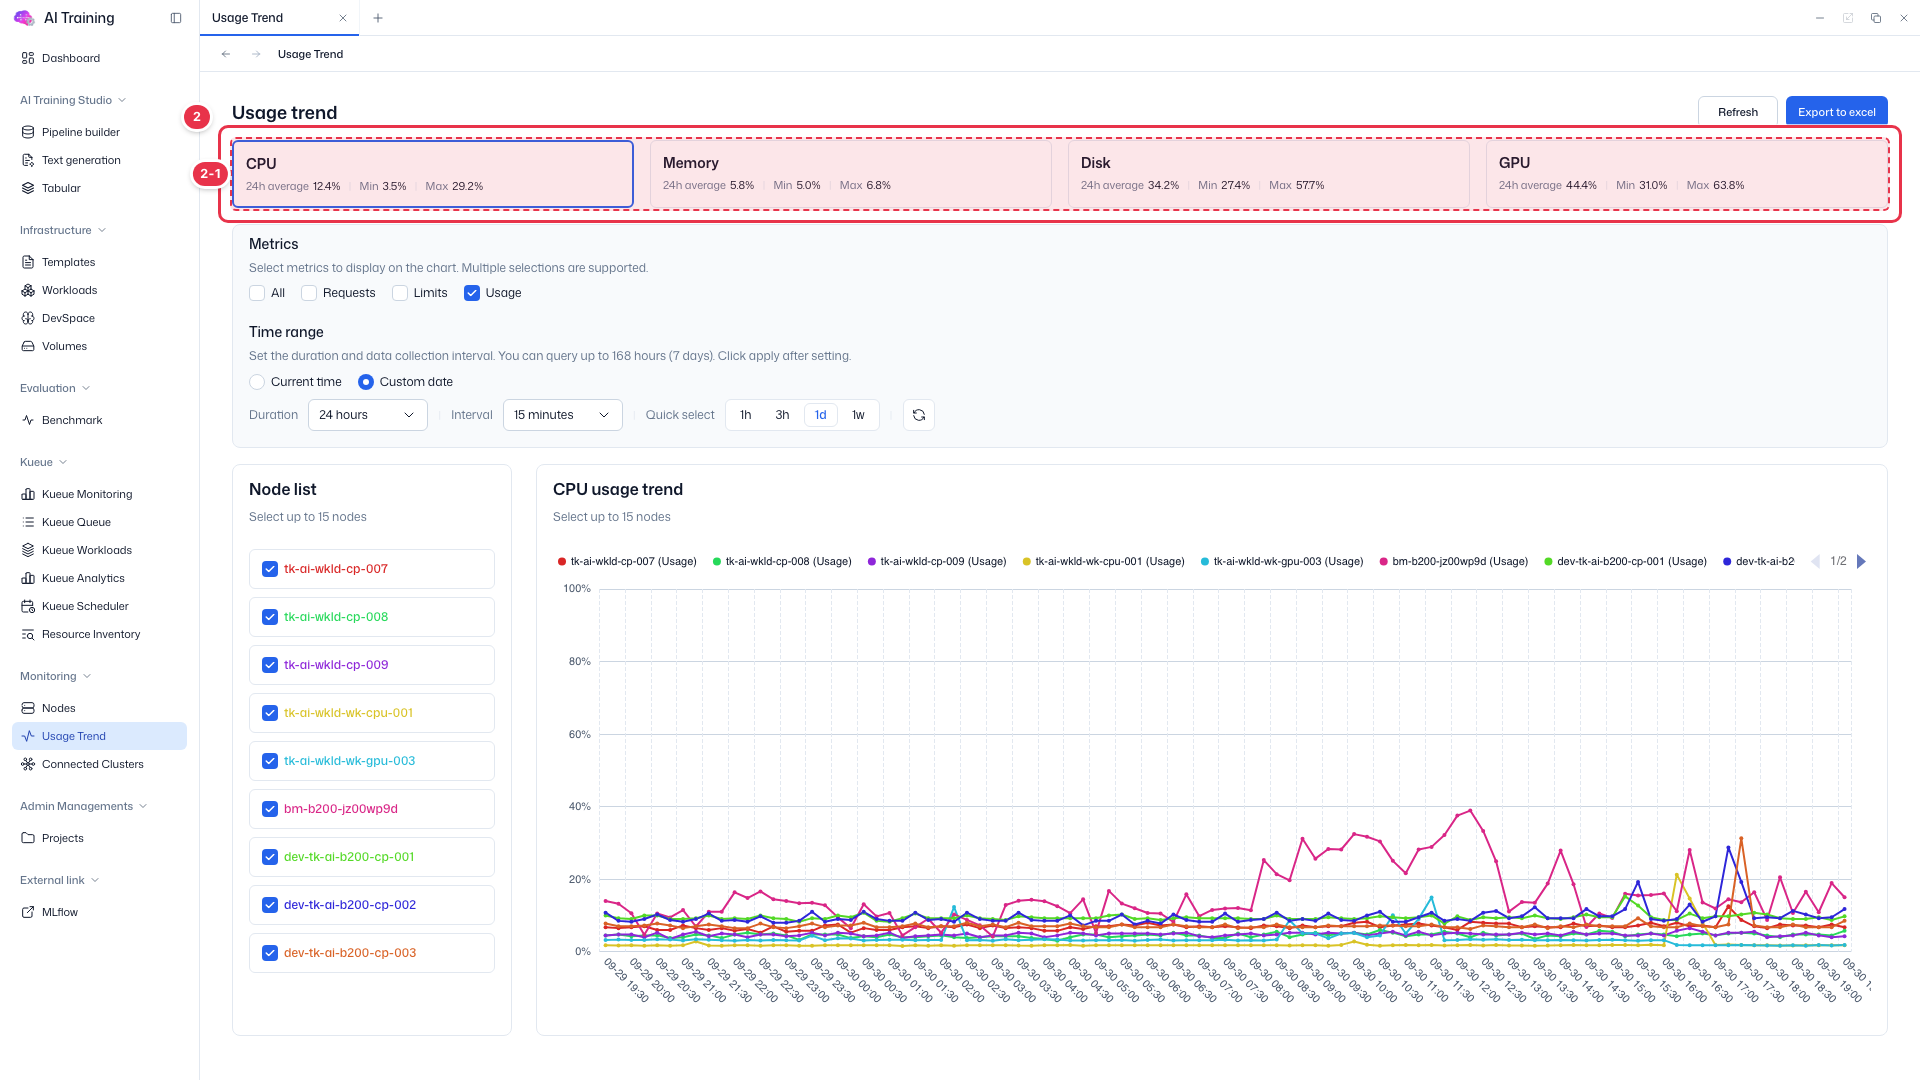Toggle bm-b200-jz00wp9d legend color dot
The image size is (1920, 1080).
1383,562
